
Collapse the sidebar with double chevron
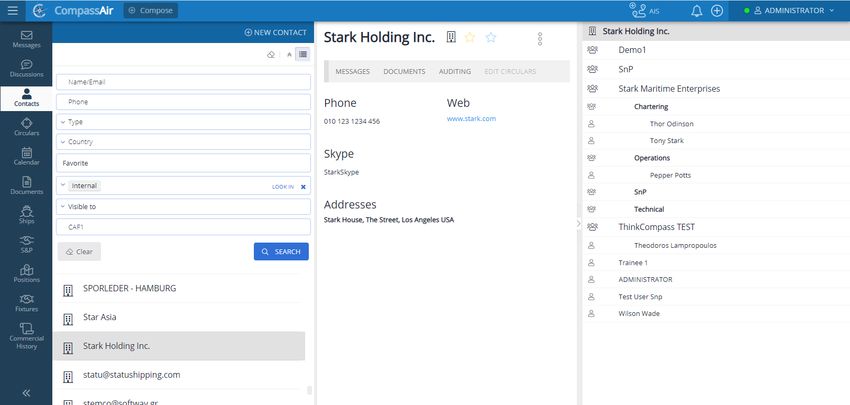tap(26, 393)
